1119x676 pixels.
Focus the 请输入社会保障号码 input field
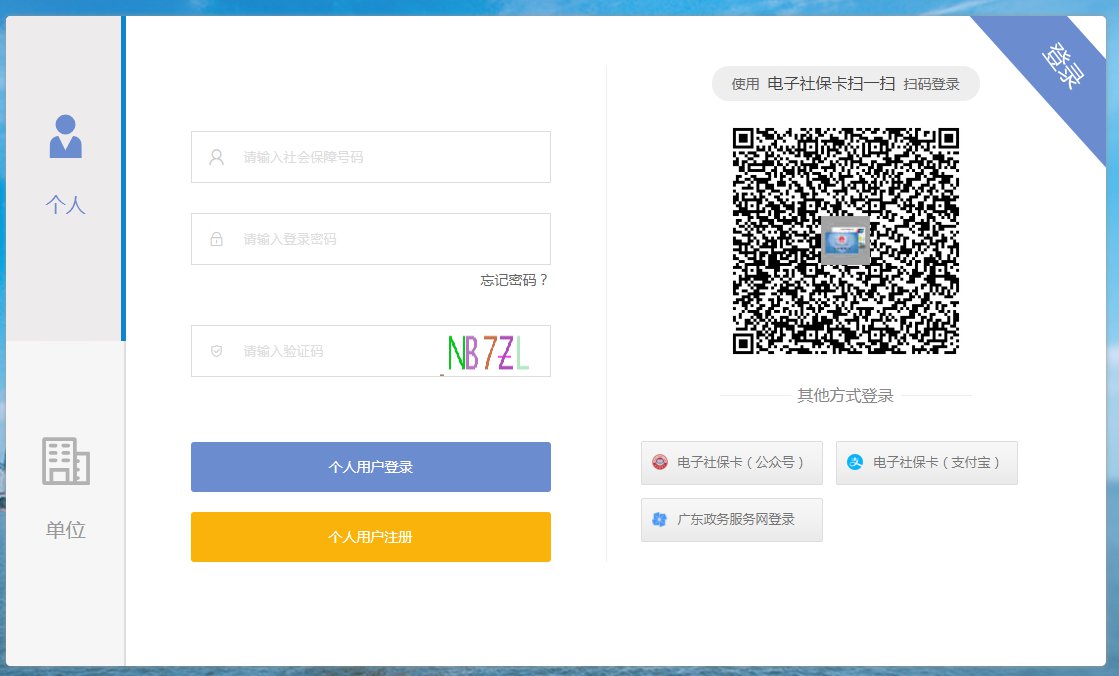tap(370, 157)
